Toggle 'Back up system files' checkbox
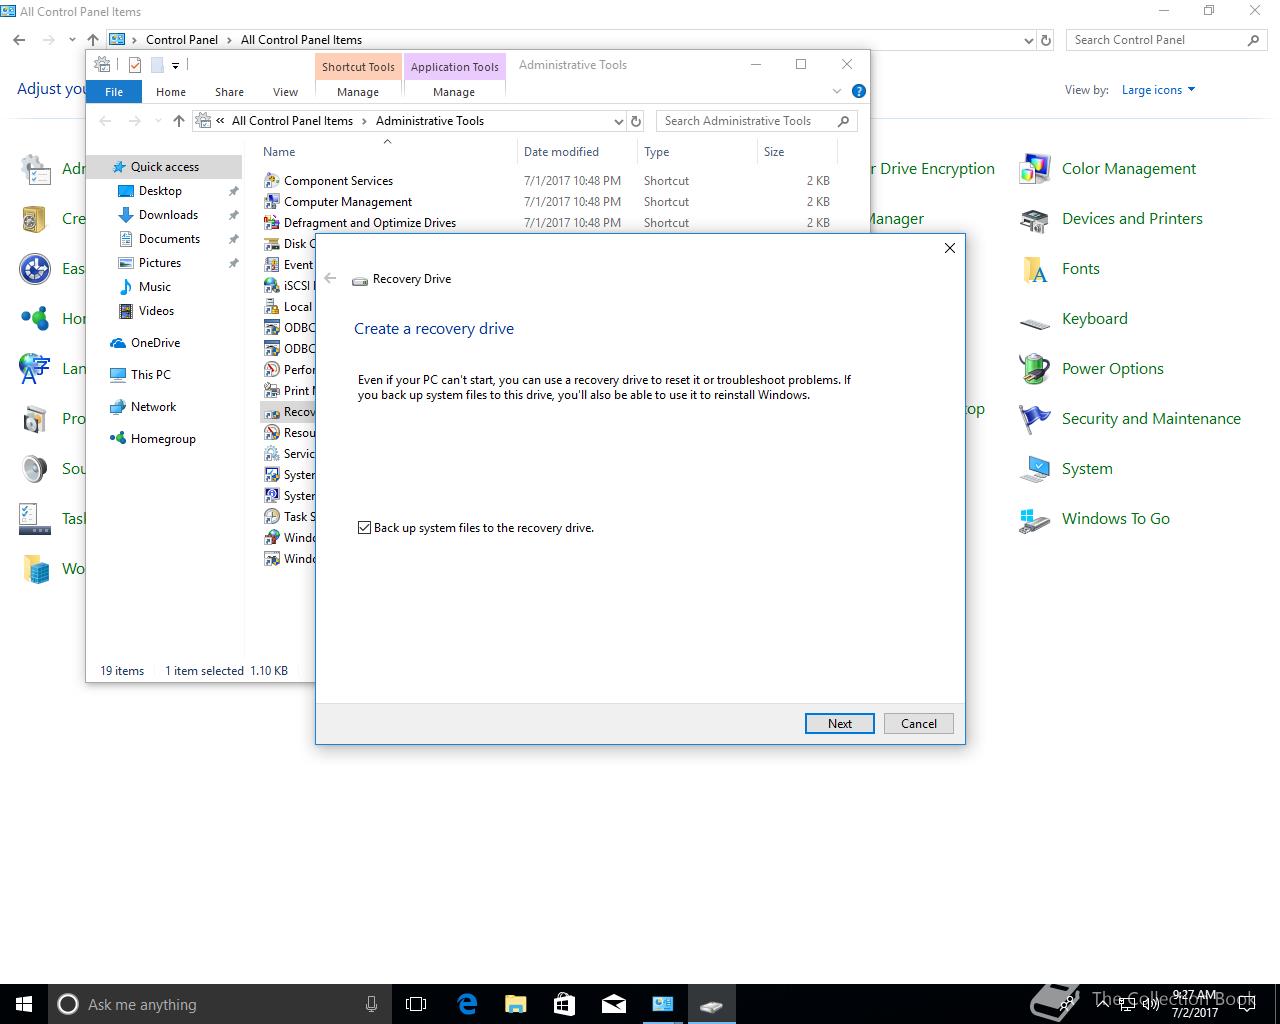The image size is (1280, 1024). pos(365,528)
